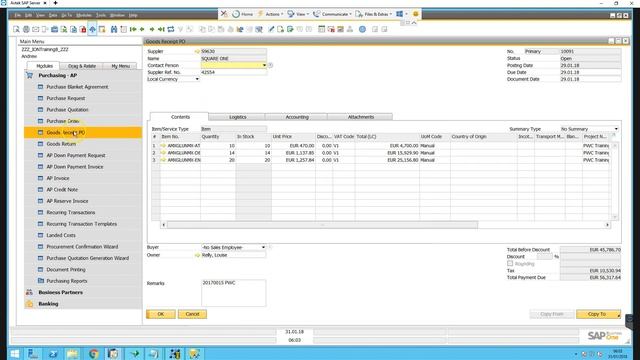This screenshot has height=360, width=640.
Task: Select the EUR 470.00 unit price cell
Action: (293, 146)
